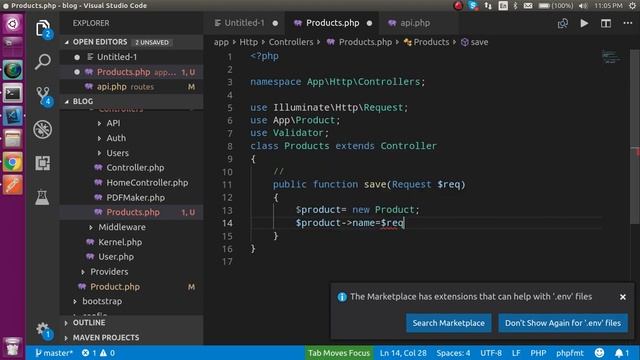Open the Search view in activity bar
The height and width of the screenshot is (360, 640).
click(x=42, y=62)
